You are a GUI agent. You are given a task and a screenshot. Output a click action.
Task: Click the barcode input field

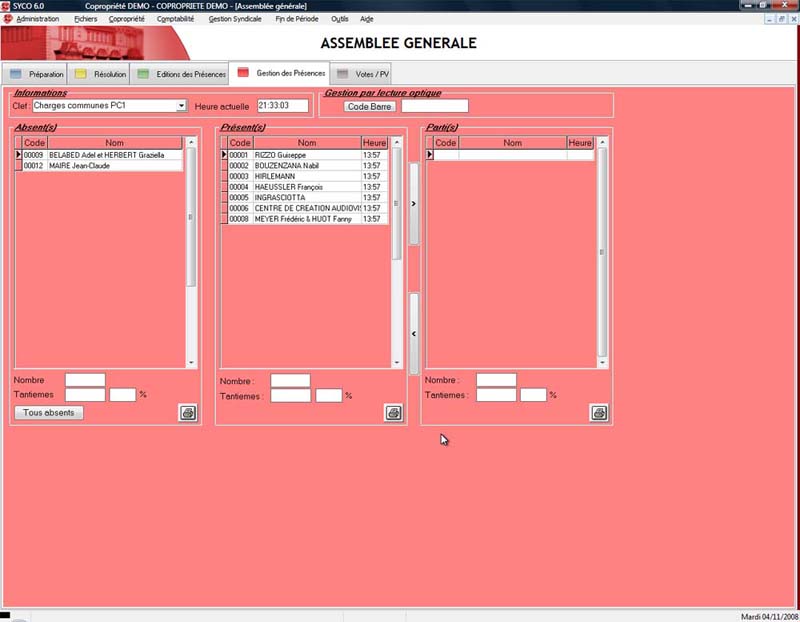click(434, 106)
